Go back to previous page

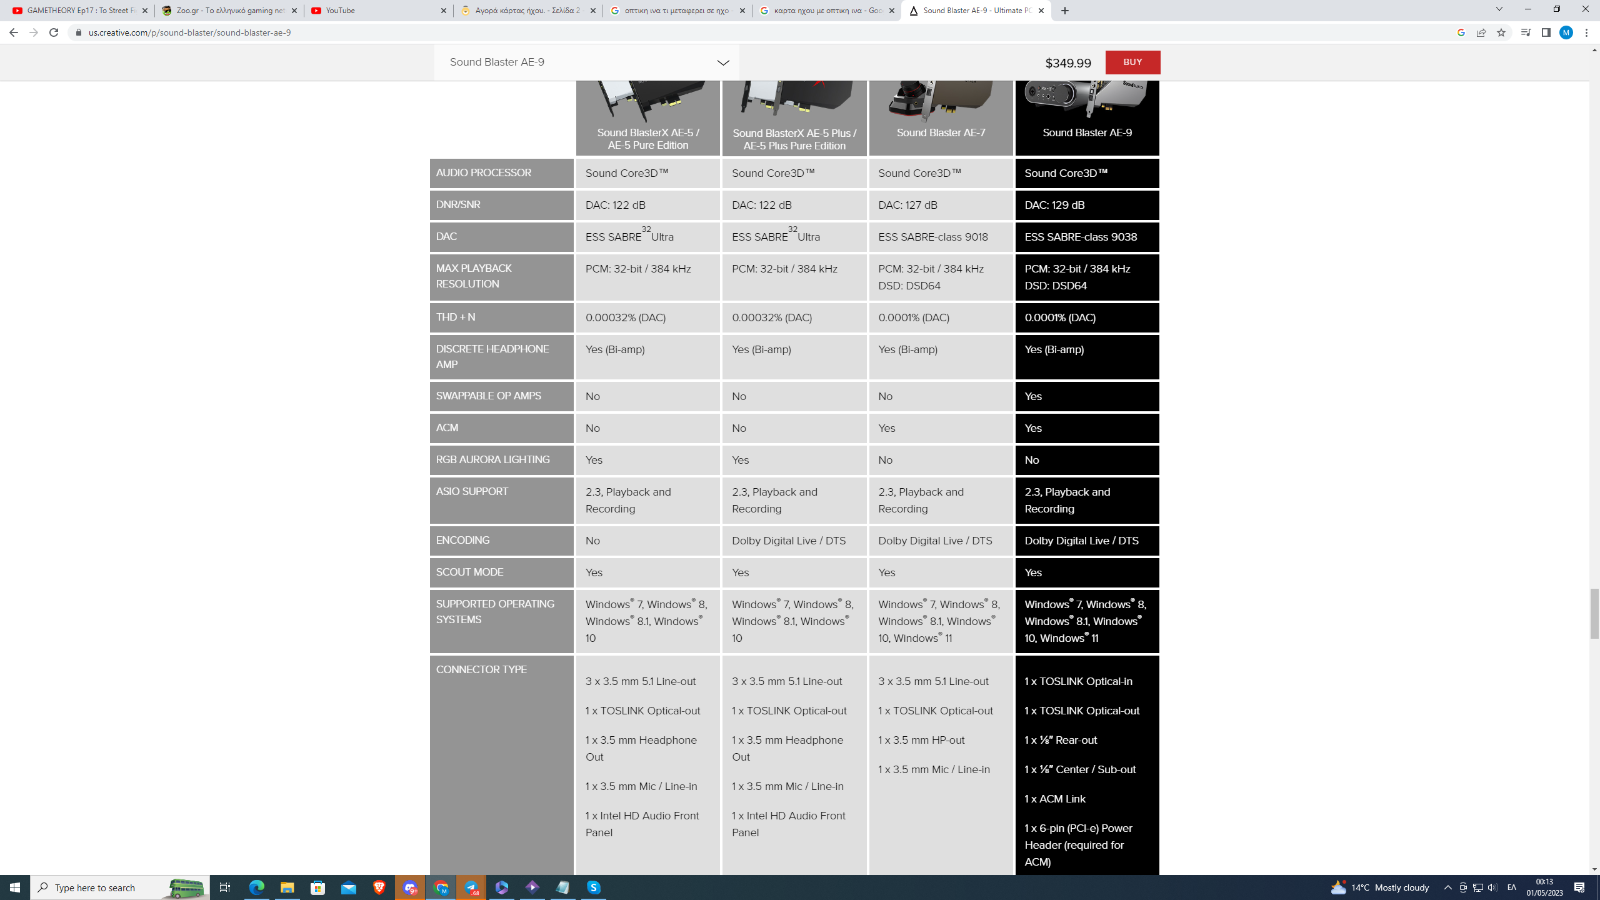(x=13, y=32)
